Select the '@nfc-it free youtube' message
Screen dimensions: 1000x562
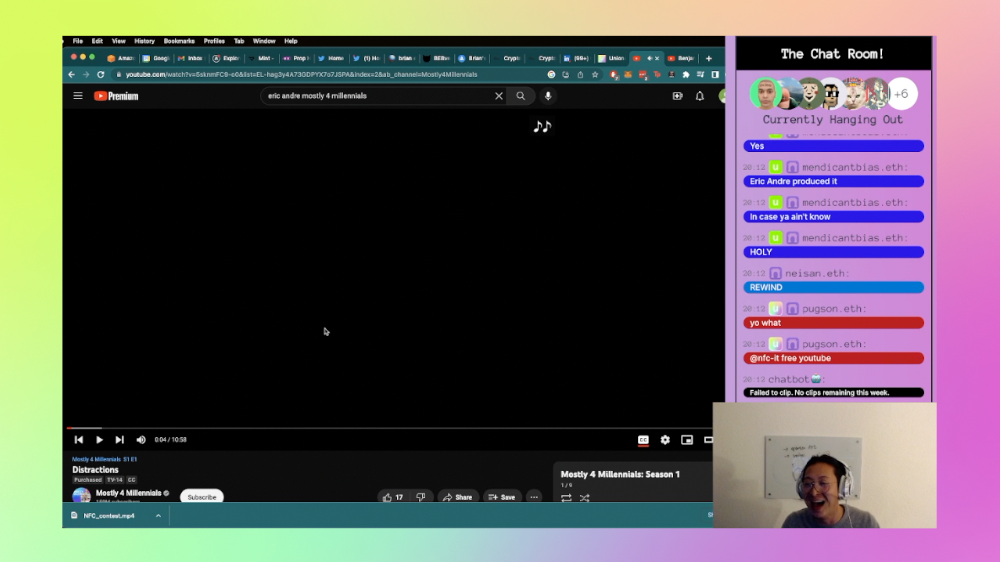834,358
